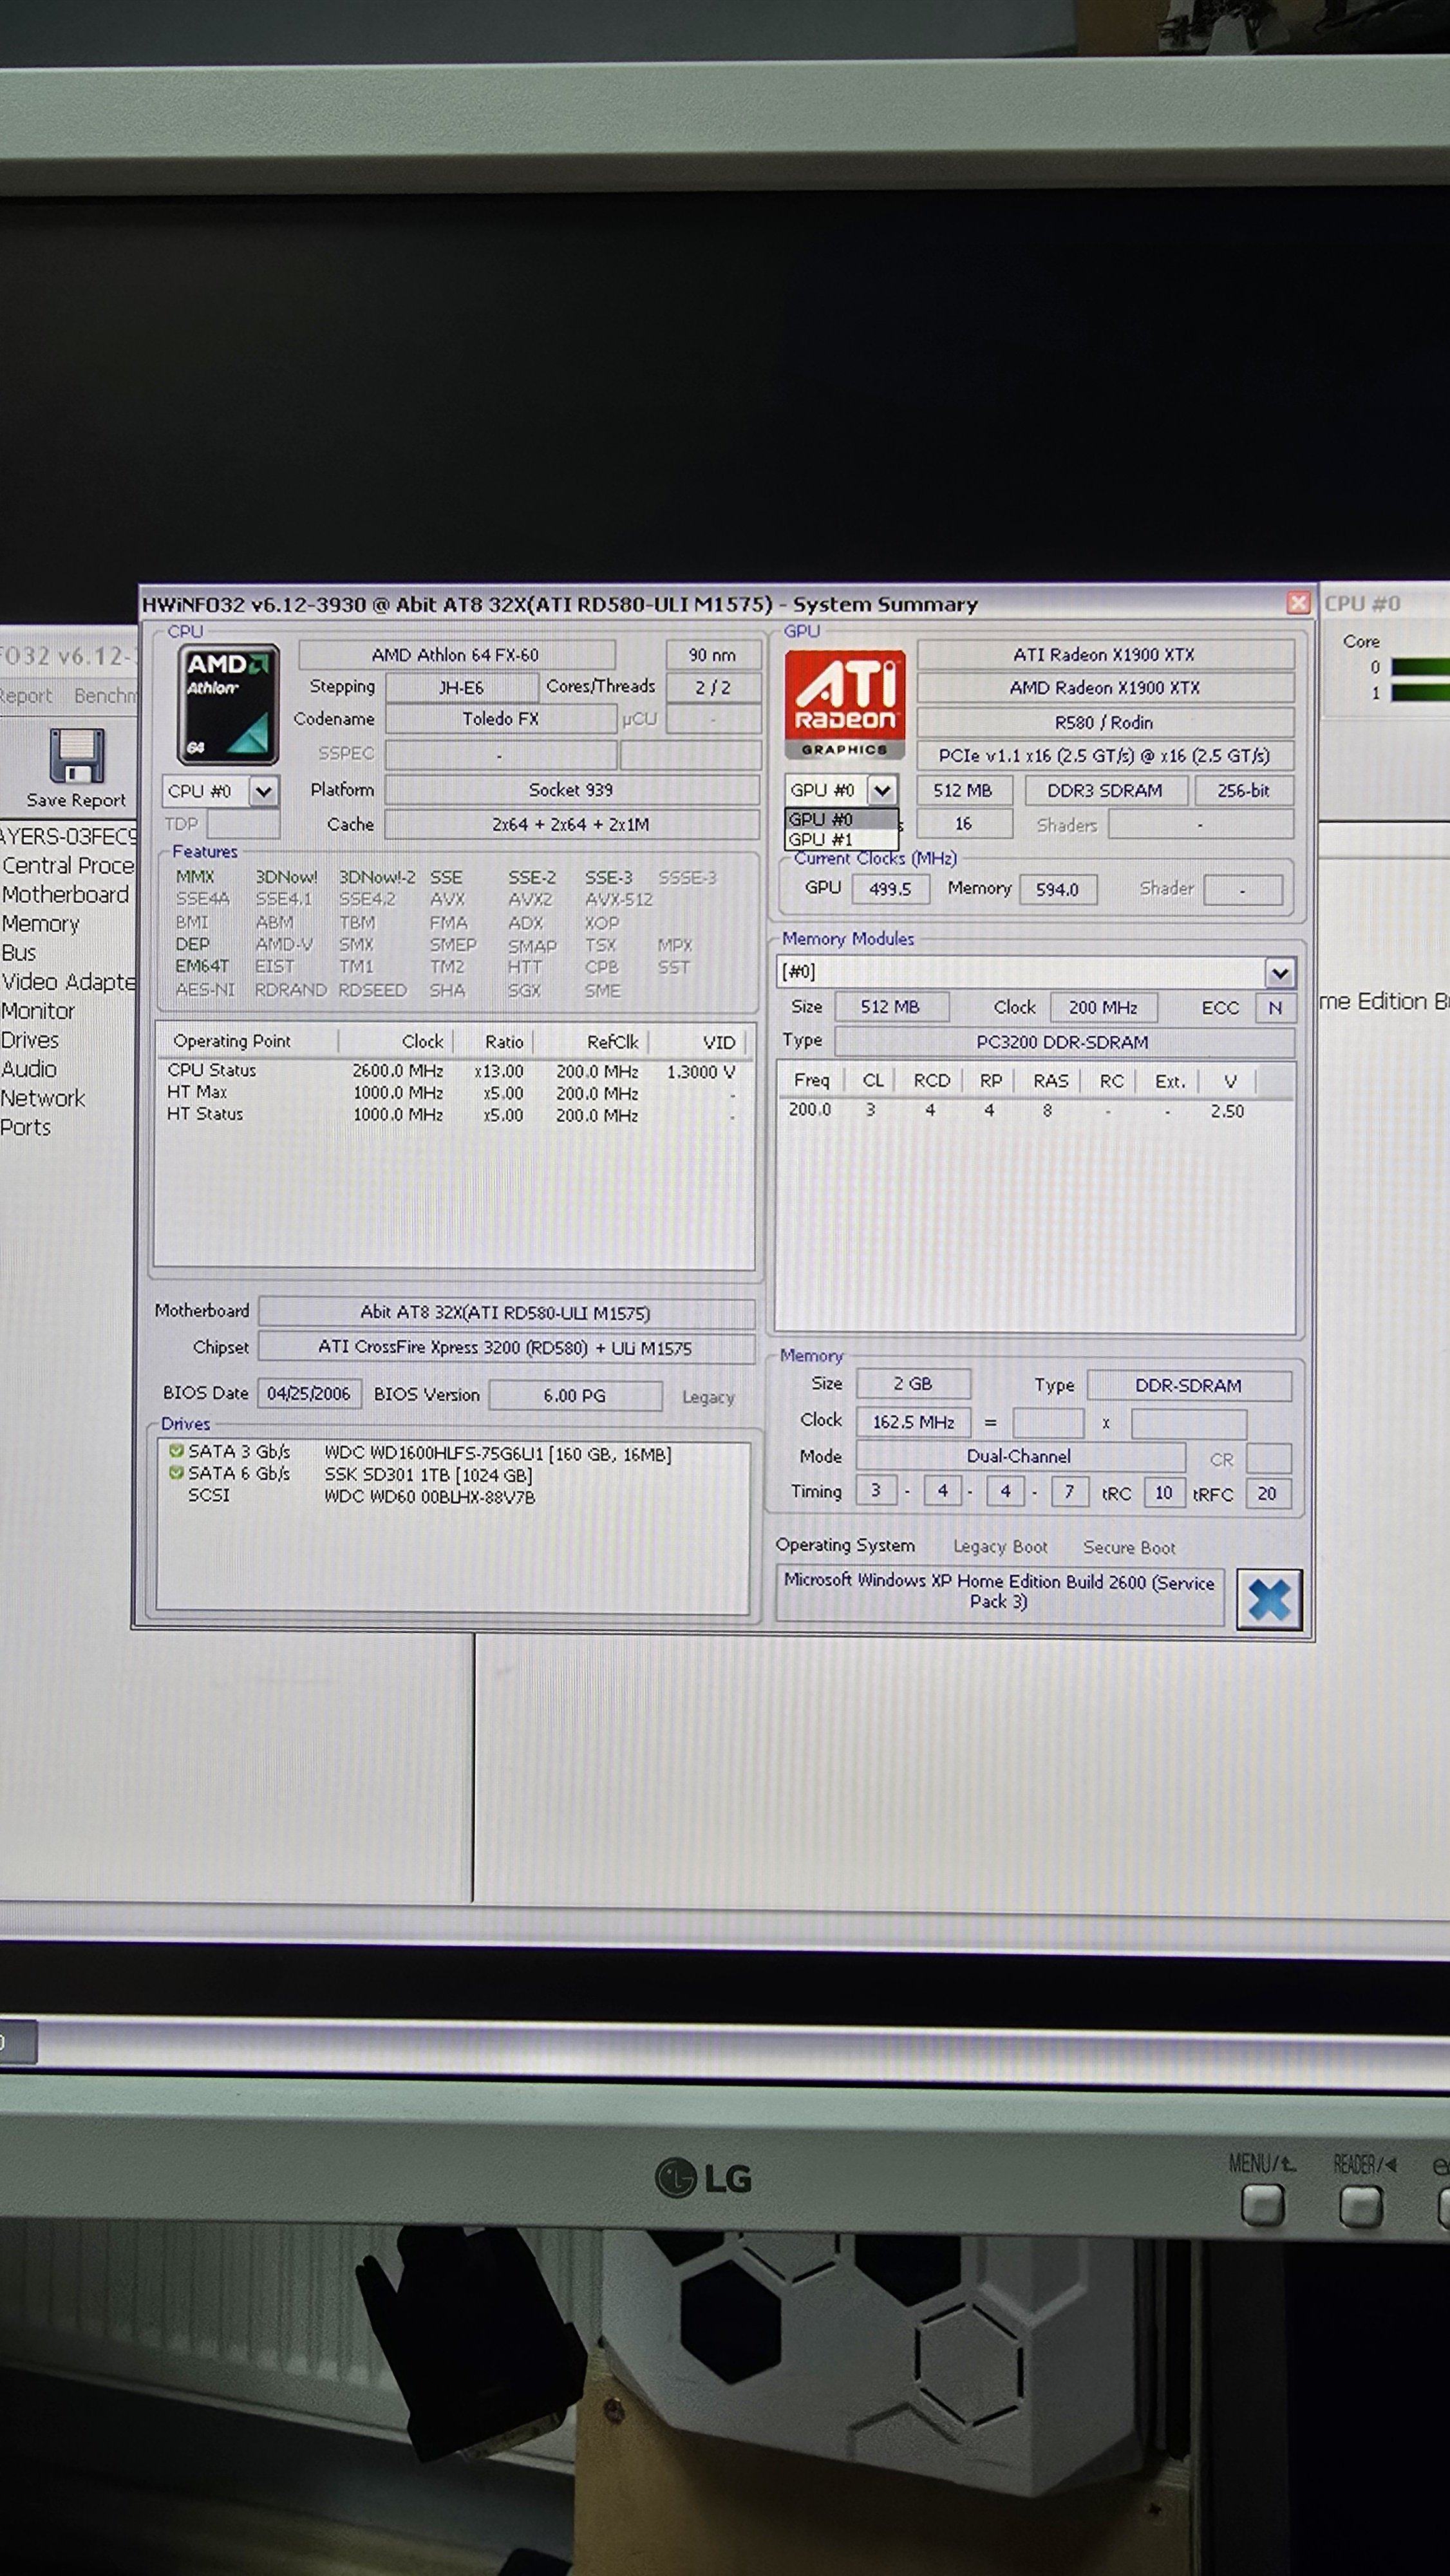This screenshot has height=2576, width=1450.
Task: Expand the Memory Modules [#0] dropdown
Action: pyautogui.click(x=1279, y=972)
